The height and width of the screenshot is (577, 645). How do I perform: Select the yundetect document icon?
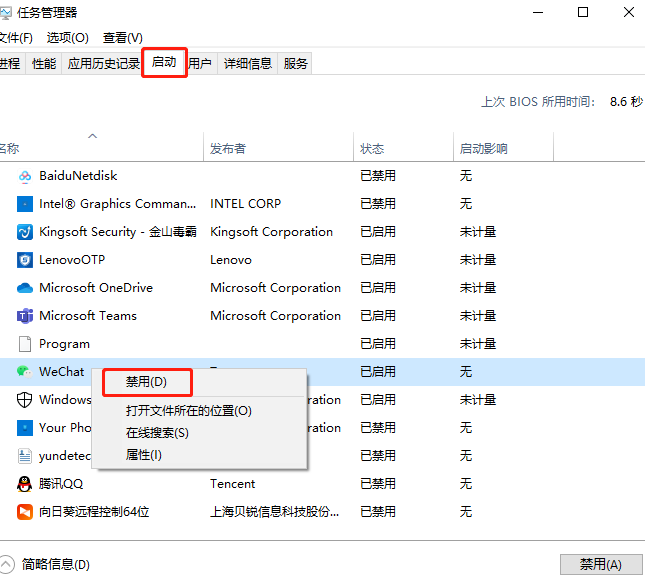(25, 456)
